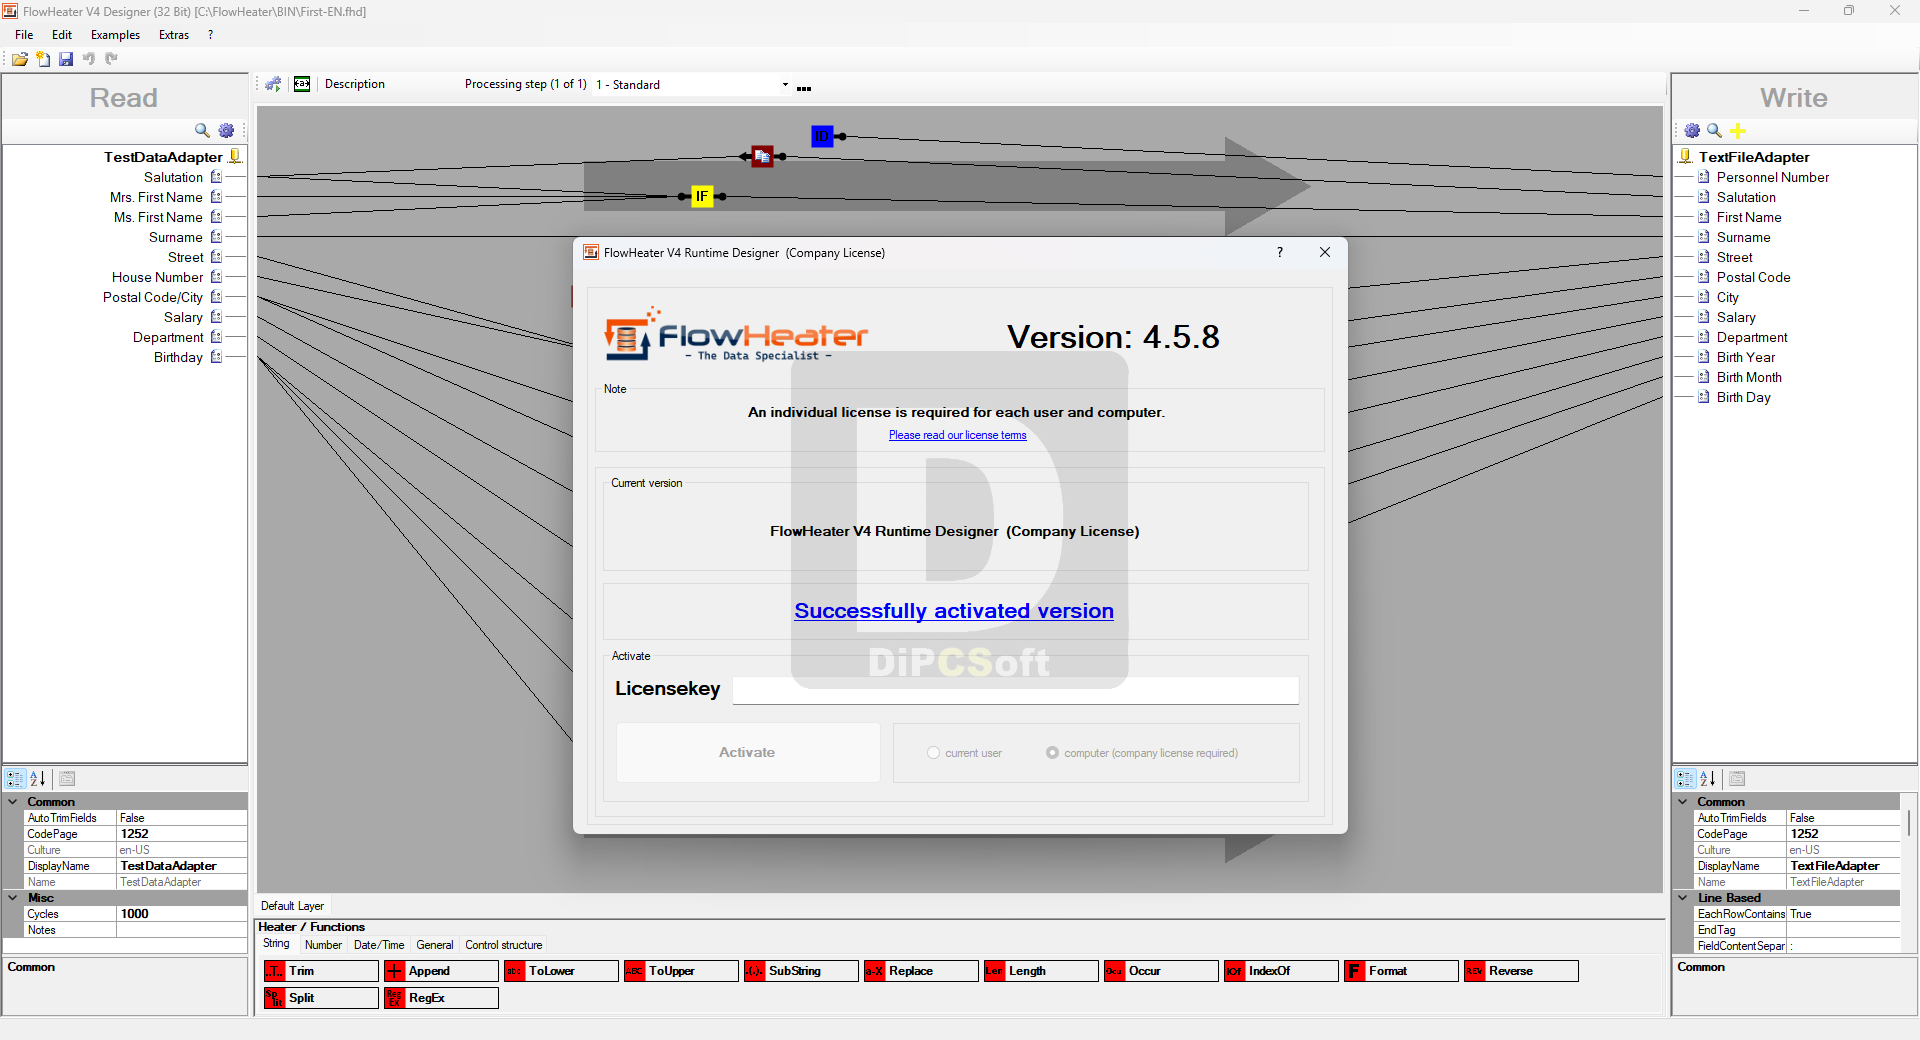Viewport: 1920px width, 1040px height.
Task: Select the blue ID heater node
Action: click(822, 136)
